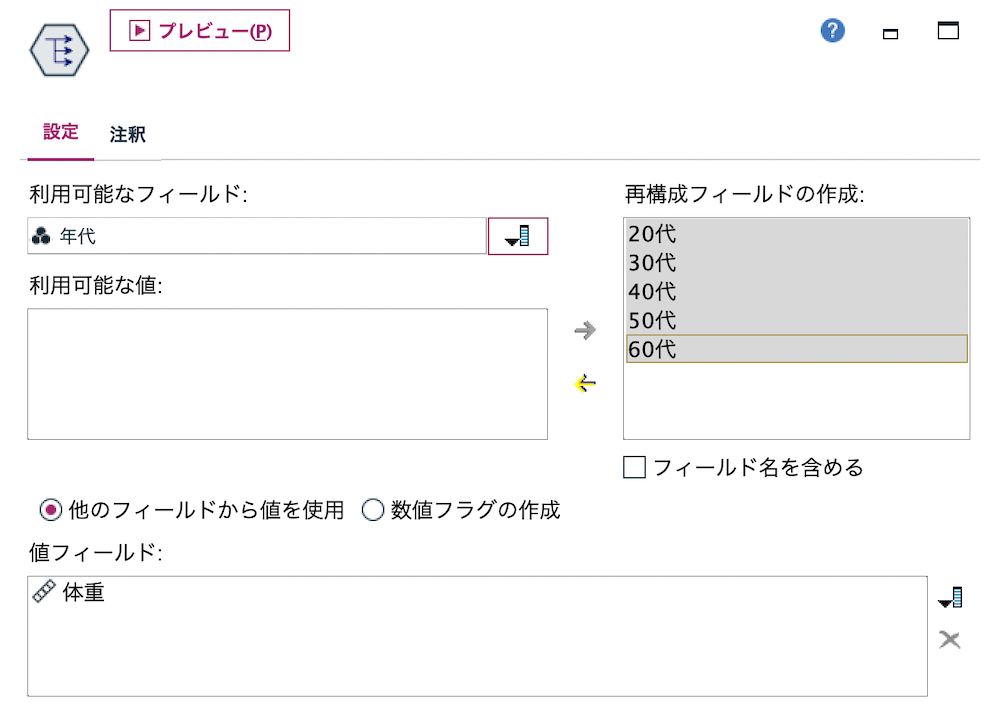Open the field picker dropdown beside 値フィールド
Viewport: 1000px width, 708px height.
(x=950, y=598)
